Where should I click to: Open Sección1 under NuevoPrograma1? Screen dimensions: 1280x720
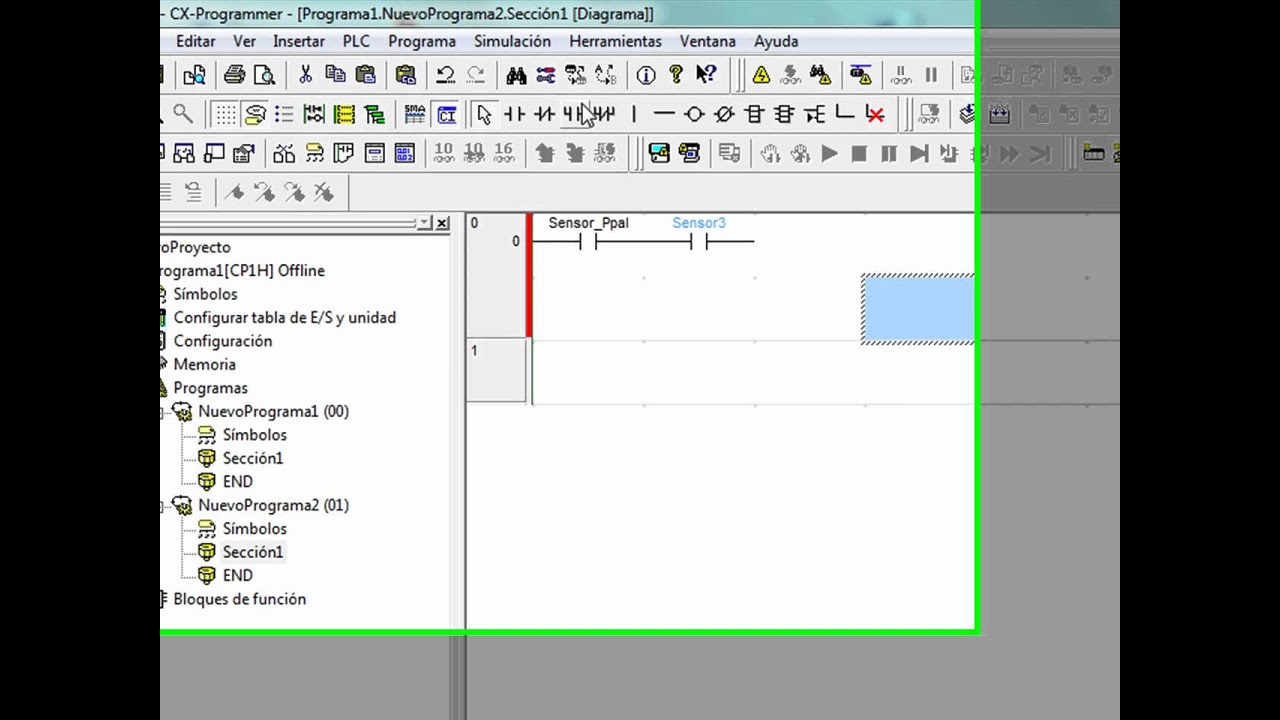tap(253, 458)
